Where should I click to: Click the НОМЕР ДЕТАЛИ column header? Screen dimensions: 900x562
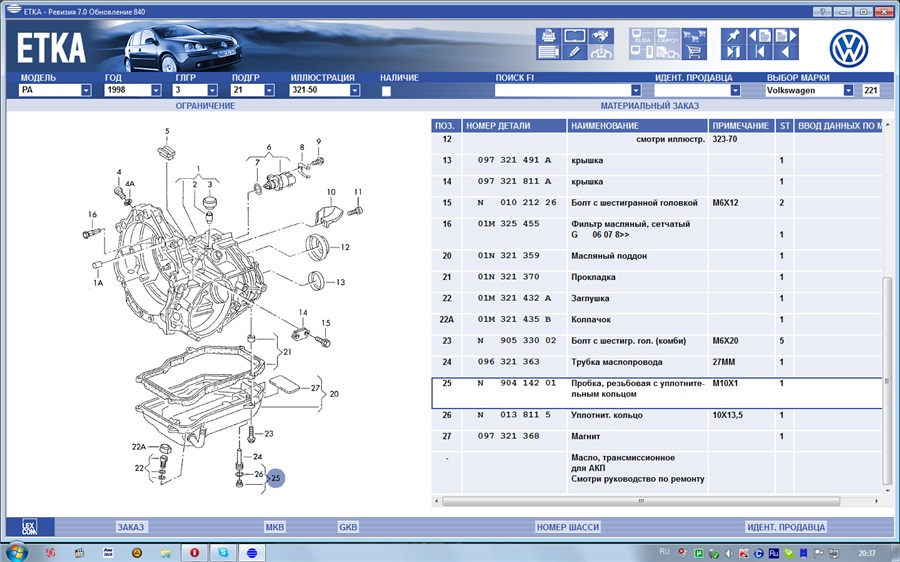(514, 126)
